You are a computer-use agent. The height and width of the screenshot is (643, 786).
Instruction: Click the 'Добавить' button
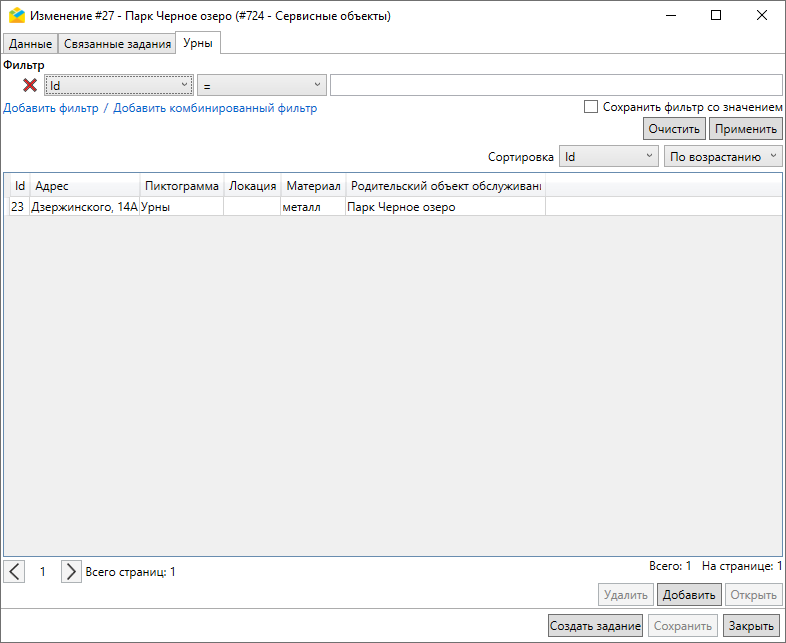(x=688, y=595)
